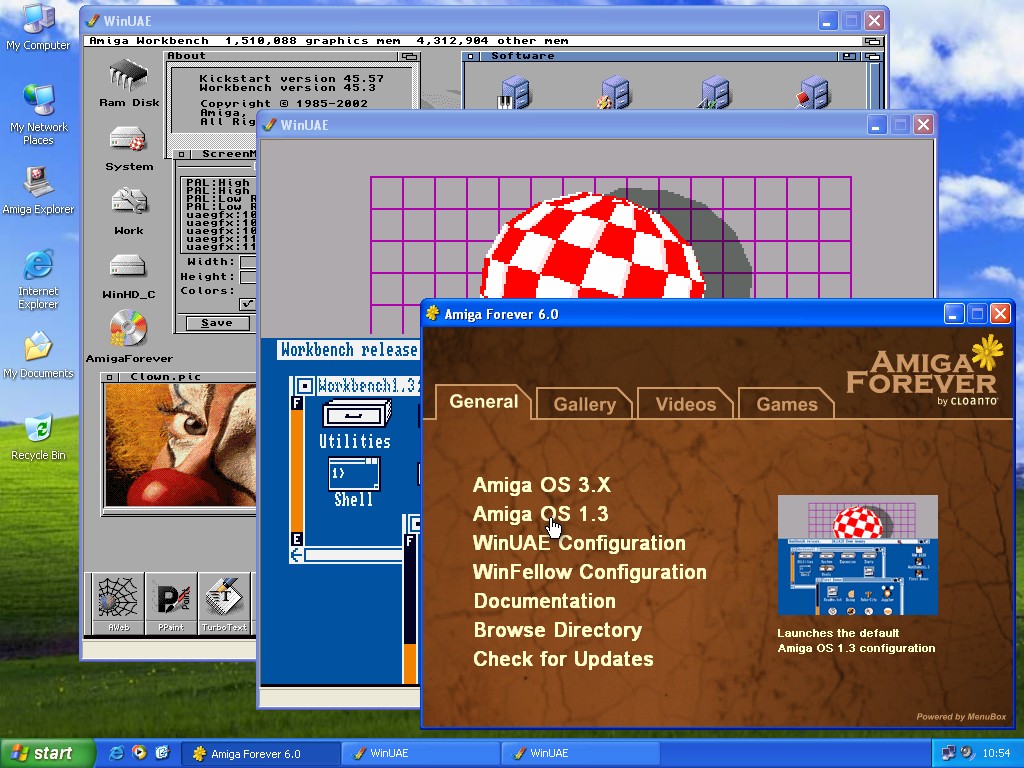Click the network tray icon

(948, 753)
